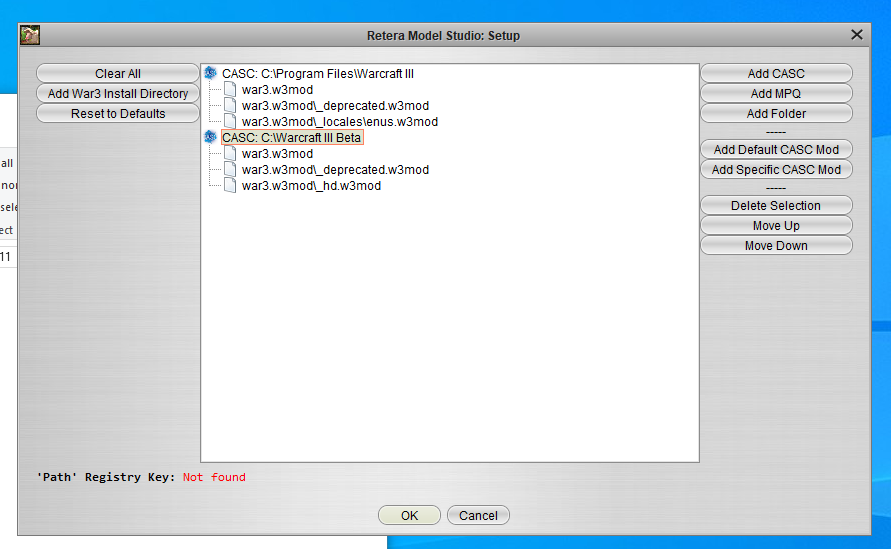Confirm setup with OK
This screenshot has height=549, width=891.
(x=409, y=515)
